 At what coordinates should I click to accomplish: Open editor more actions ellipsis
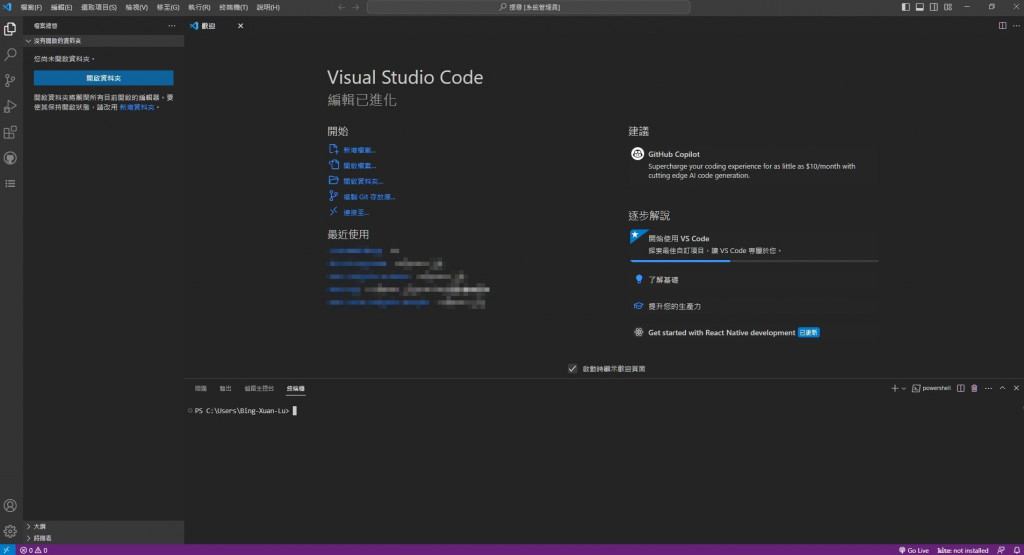click(x=1016, y=25)
